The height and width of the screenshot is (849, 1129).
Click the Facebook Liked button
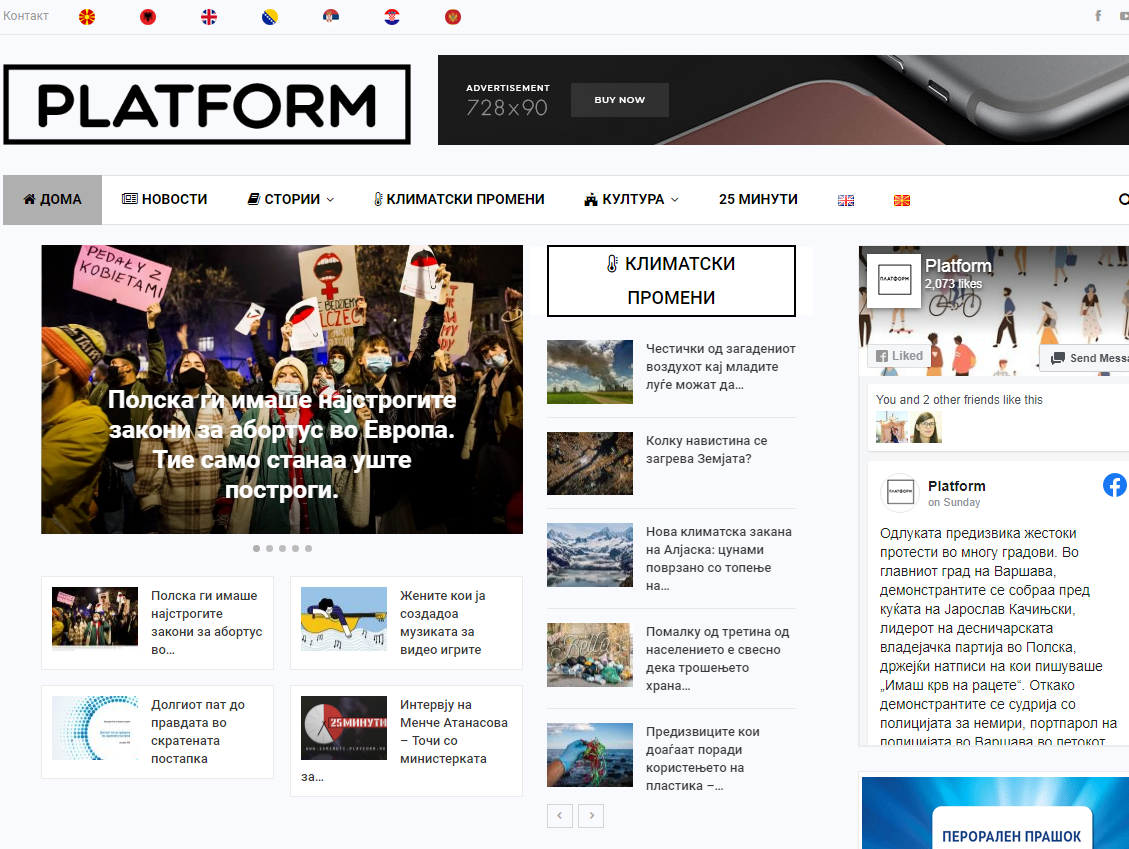coord(898,356)
